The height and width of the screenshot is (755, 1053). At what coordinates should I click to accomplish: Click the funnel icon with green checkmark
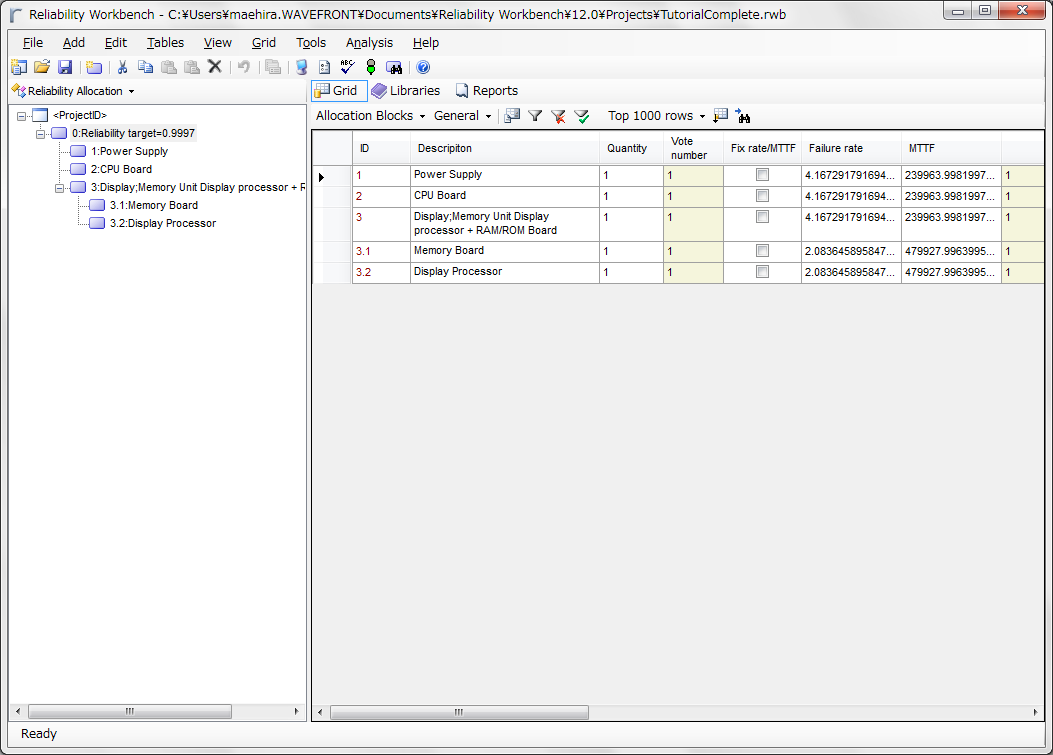(x=582, y=116)
